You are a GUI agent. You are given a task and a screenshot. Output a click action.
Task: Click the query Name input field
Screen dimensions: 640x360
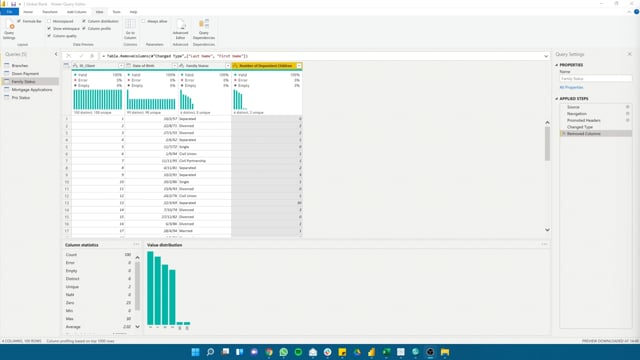596,78
